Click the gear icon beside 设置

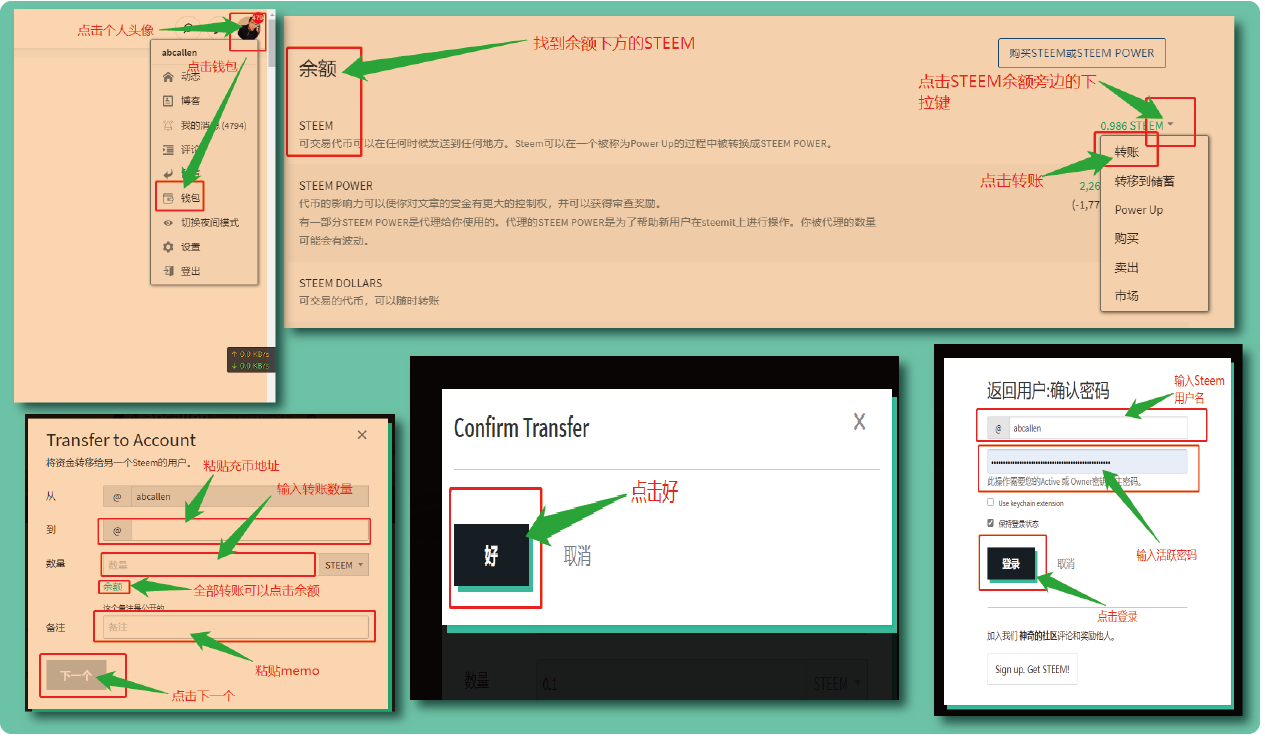[x=168, y=247]
